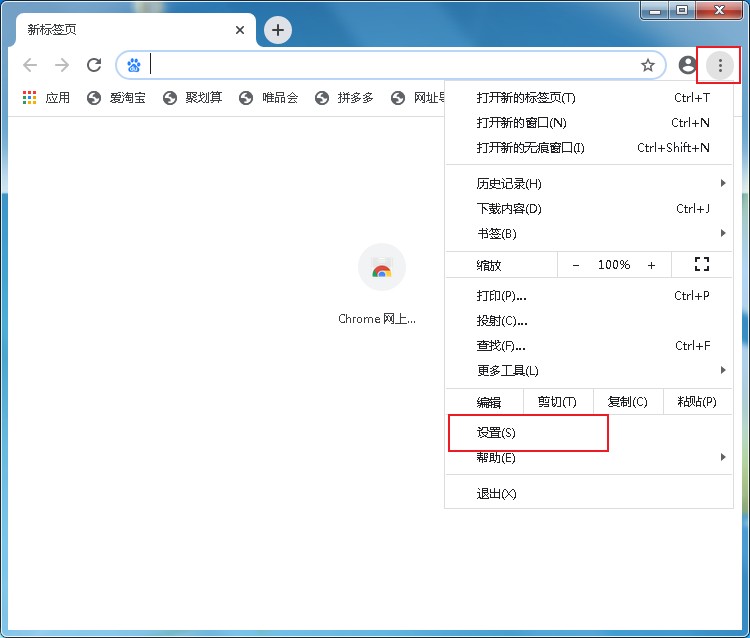
Task: Click the three-dot Chrome menu button
Action: [x=720, y=65]
